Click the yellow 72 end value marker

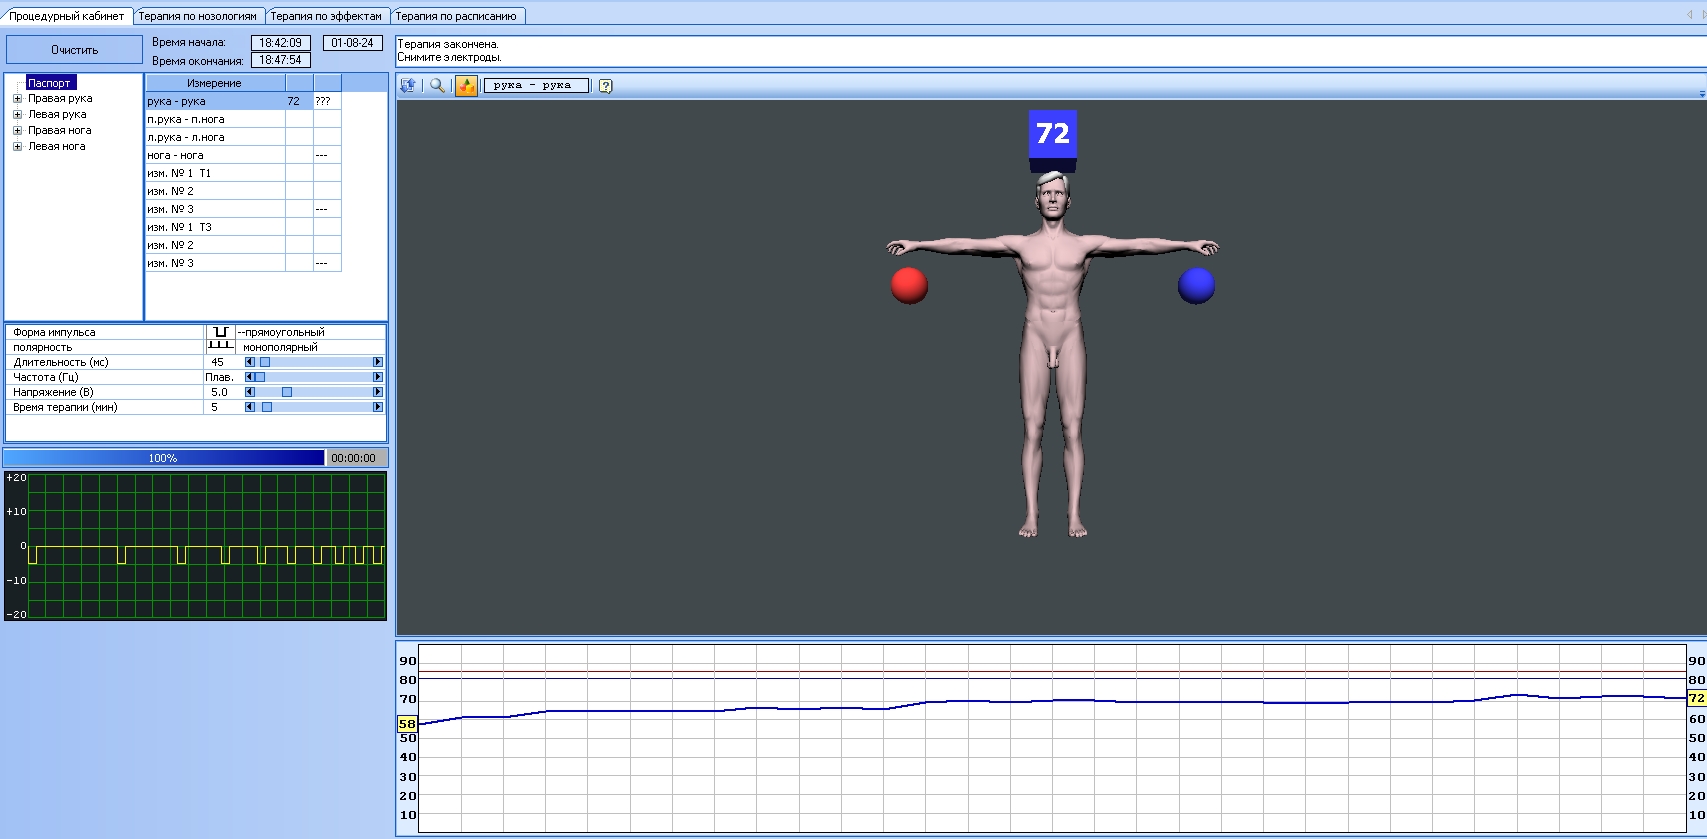click(1696, 698)
